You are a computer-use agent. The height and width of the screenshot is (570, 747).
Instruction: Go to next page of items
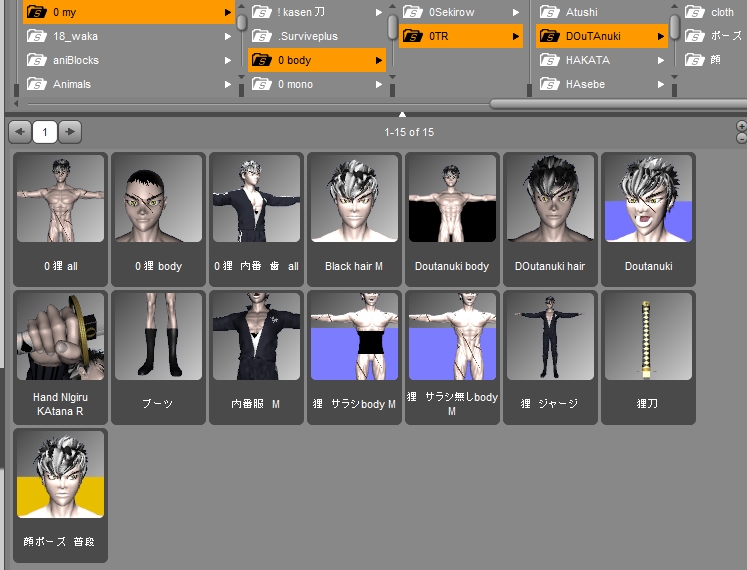[70, 132]
